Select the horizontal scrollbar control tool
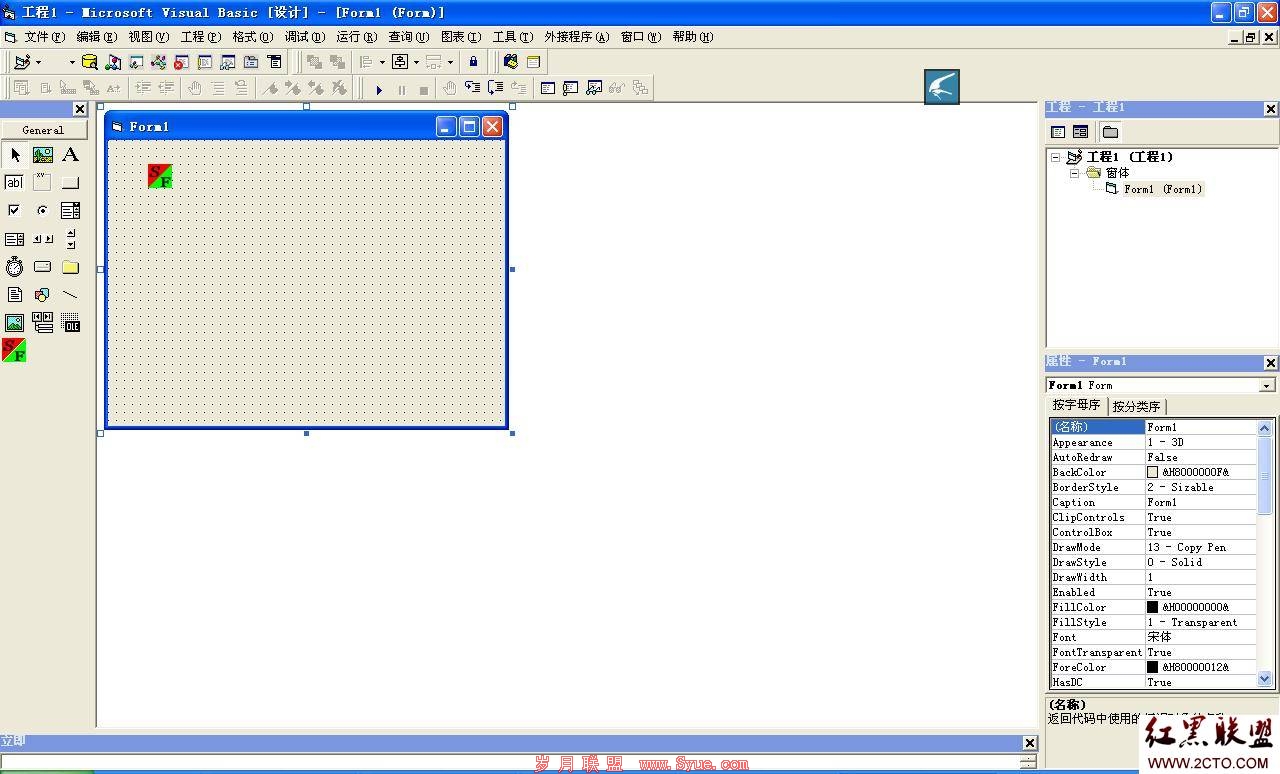This screenshot has width=1280, height=774. 42,239
